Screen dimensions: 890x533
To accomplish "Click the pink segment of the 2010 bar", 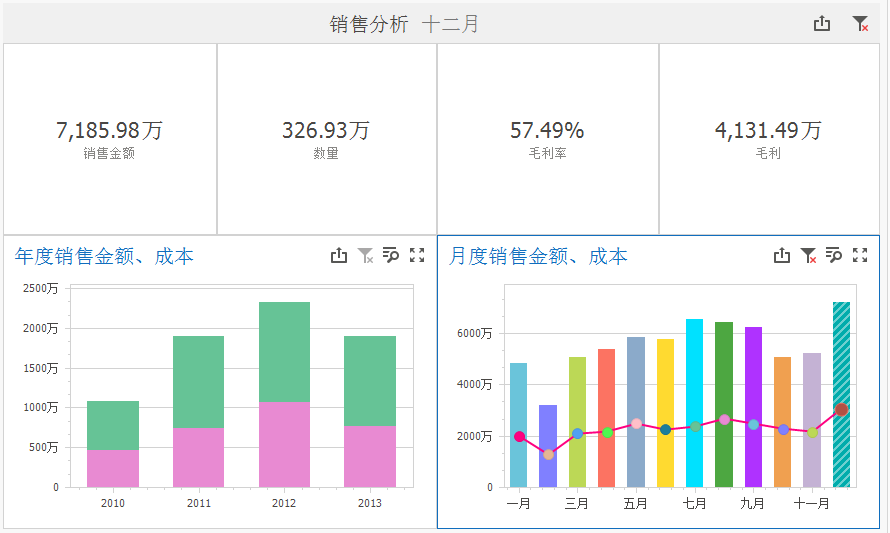I will pos(113,468).
